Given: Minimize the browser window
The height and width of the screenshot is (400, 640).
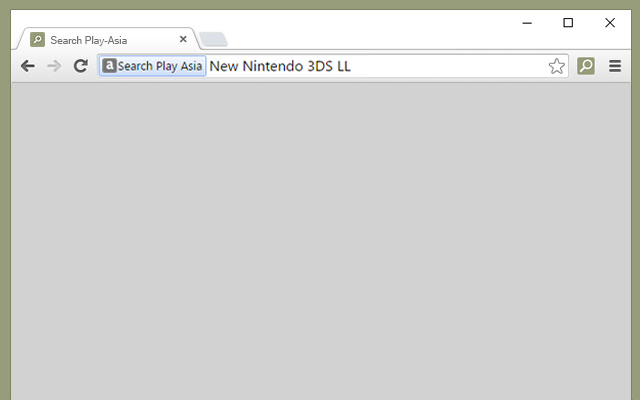Looking at the screenshot, I should coord(527,23).
